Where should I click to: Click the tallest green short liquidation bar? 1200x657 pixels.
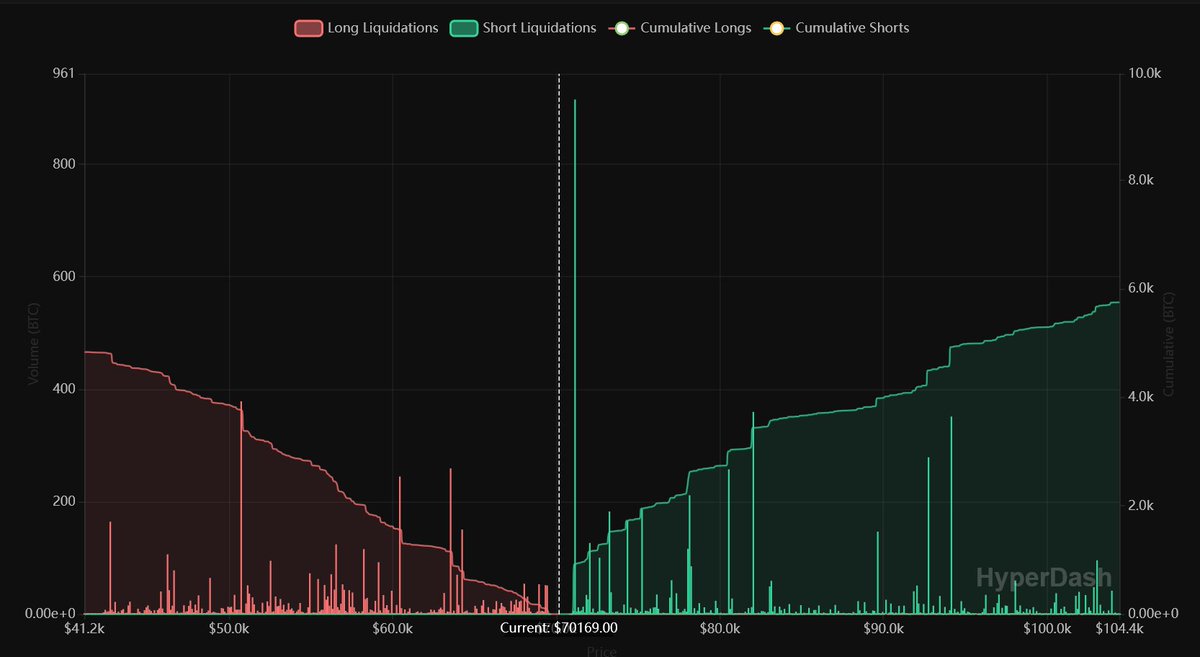575,356
